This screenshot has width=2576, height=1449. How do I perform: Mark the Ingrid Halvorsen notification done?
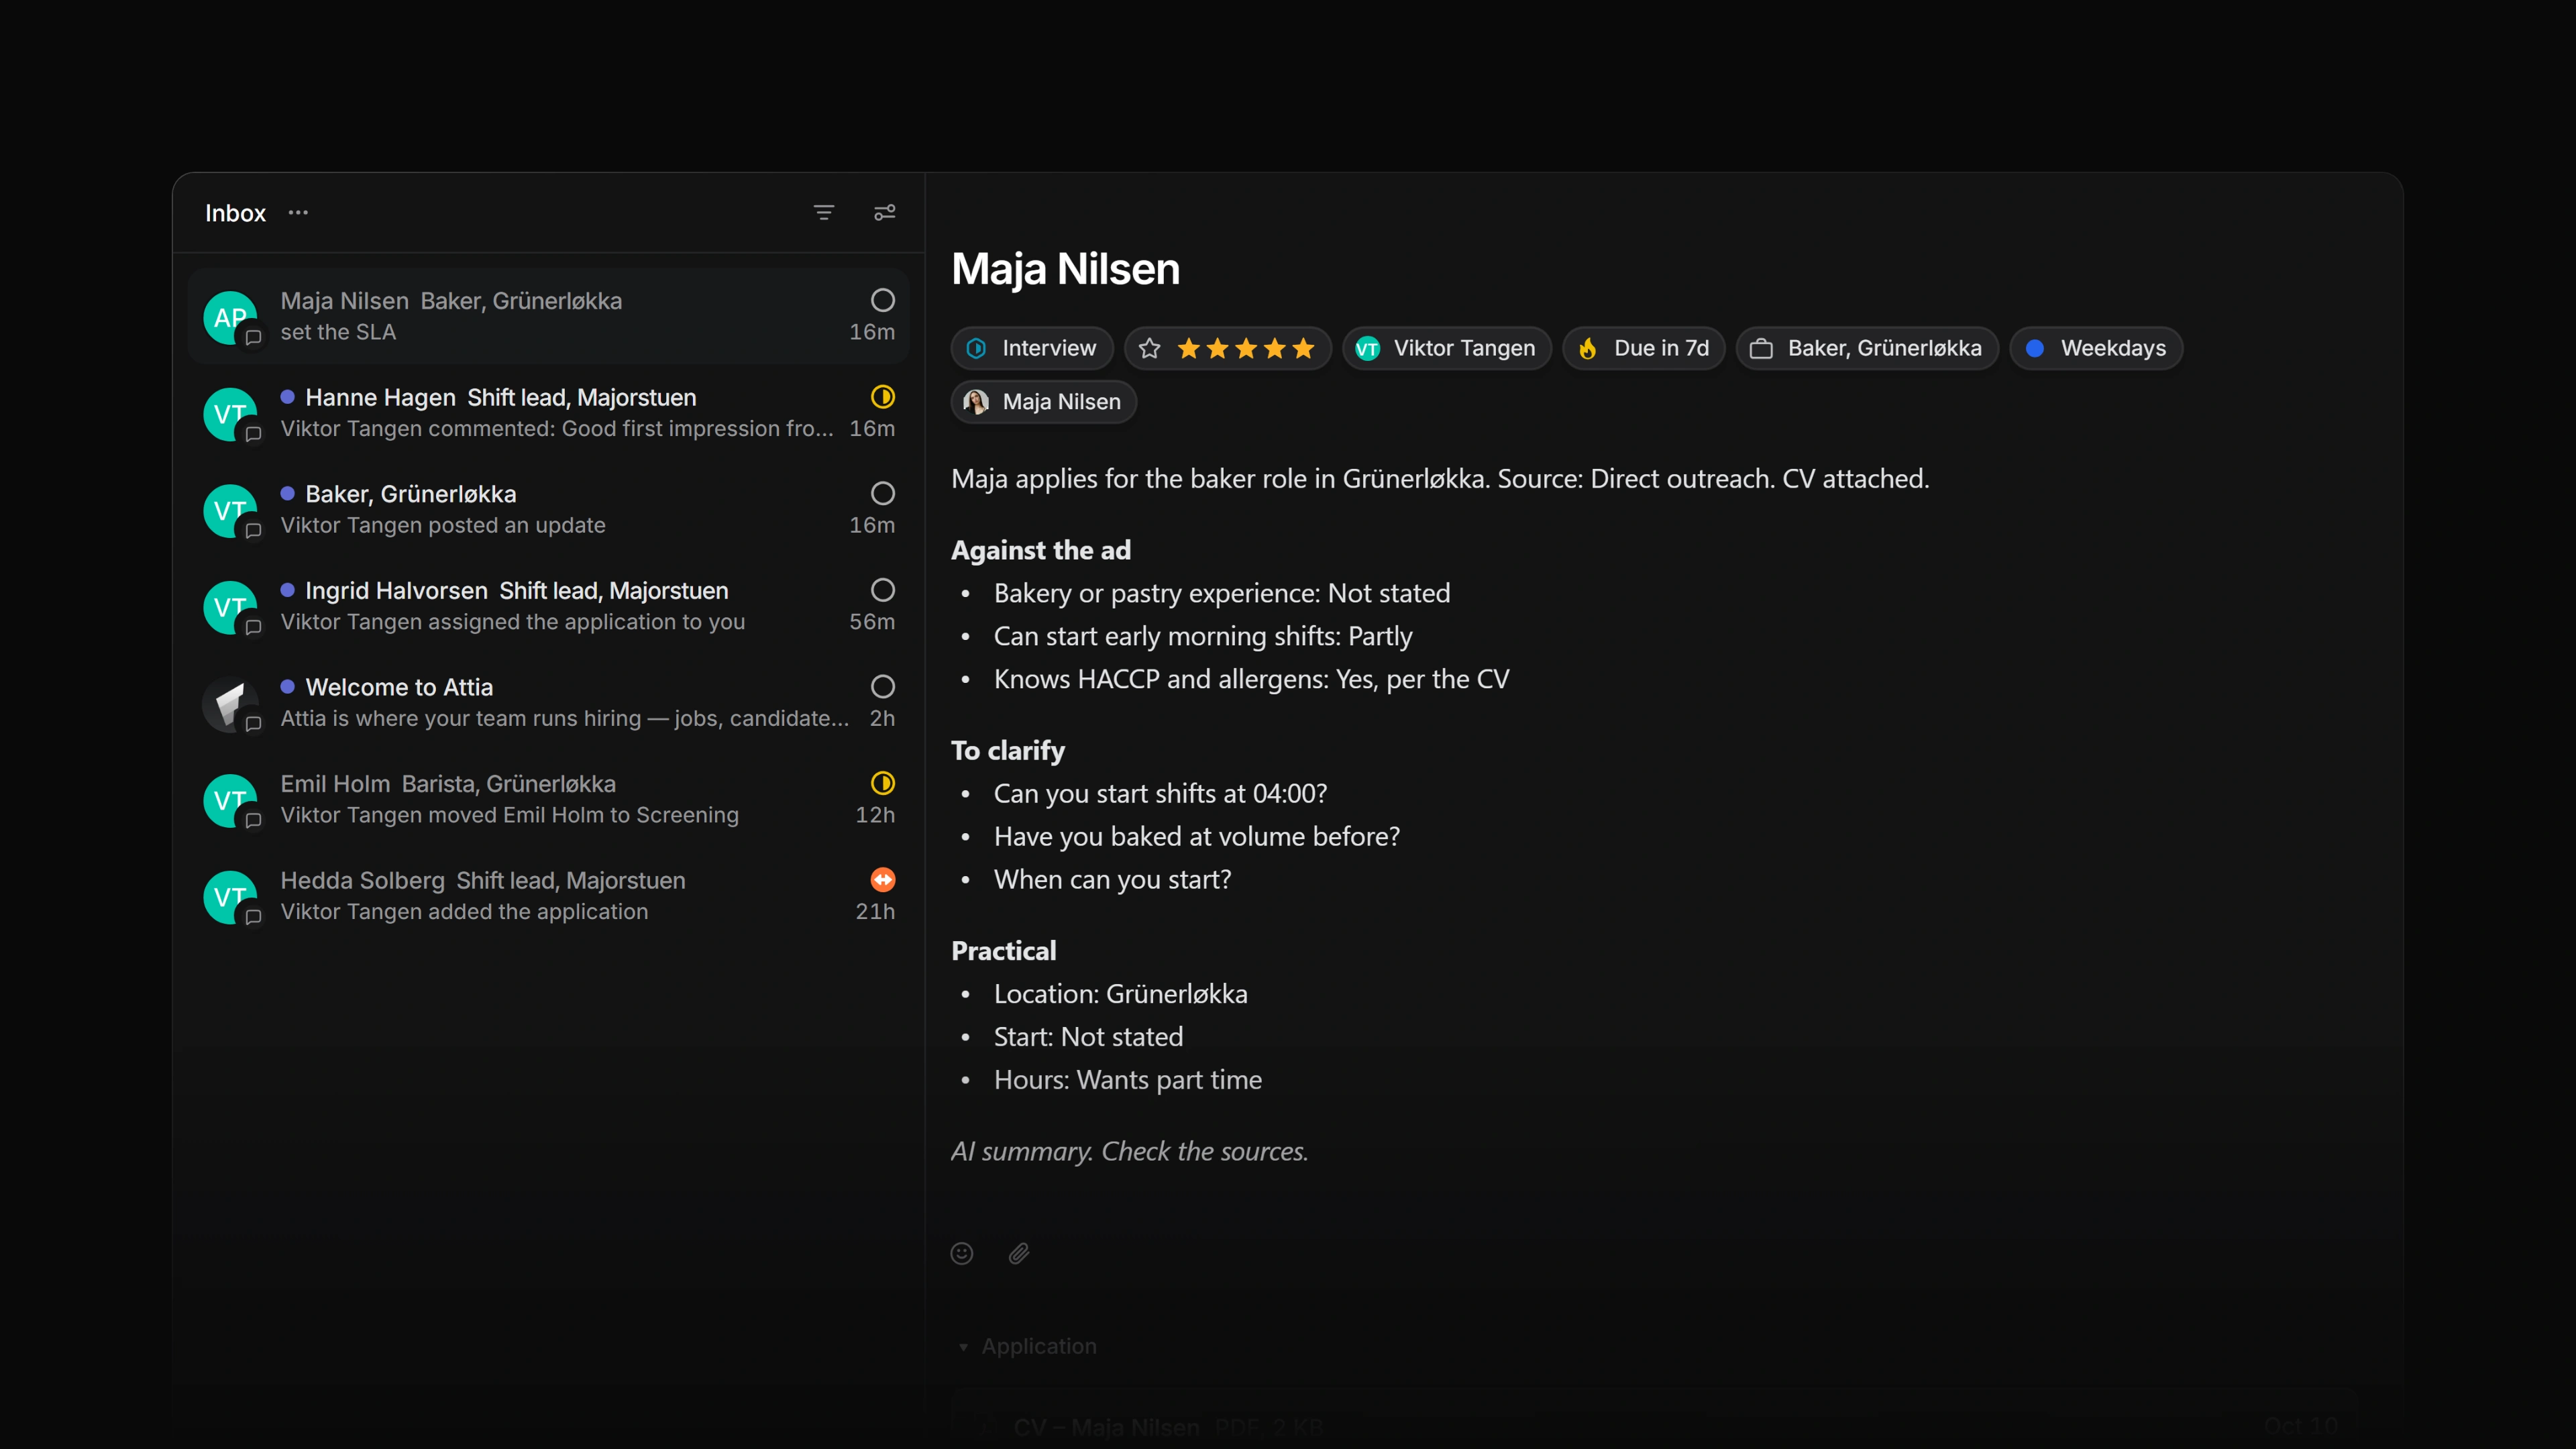pos(882,590)
